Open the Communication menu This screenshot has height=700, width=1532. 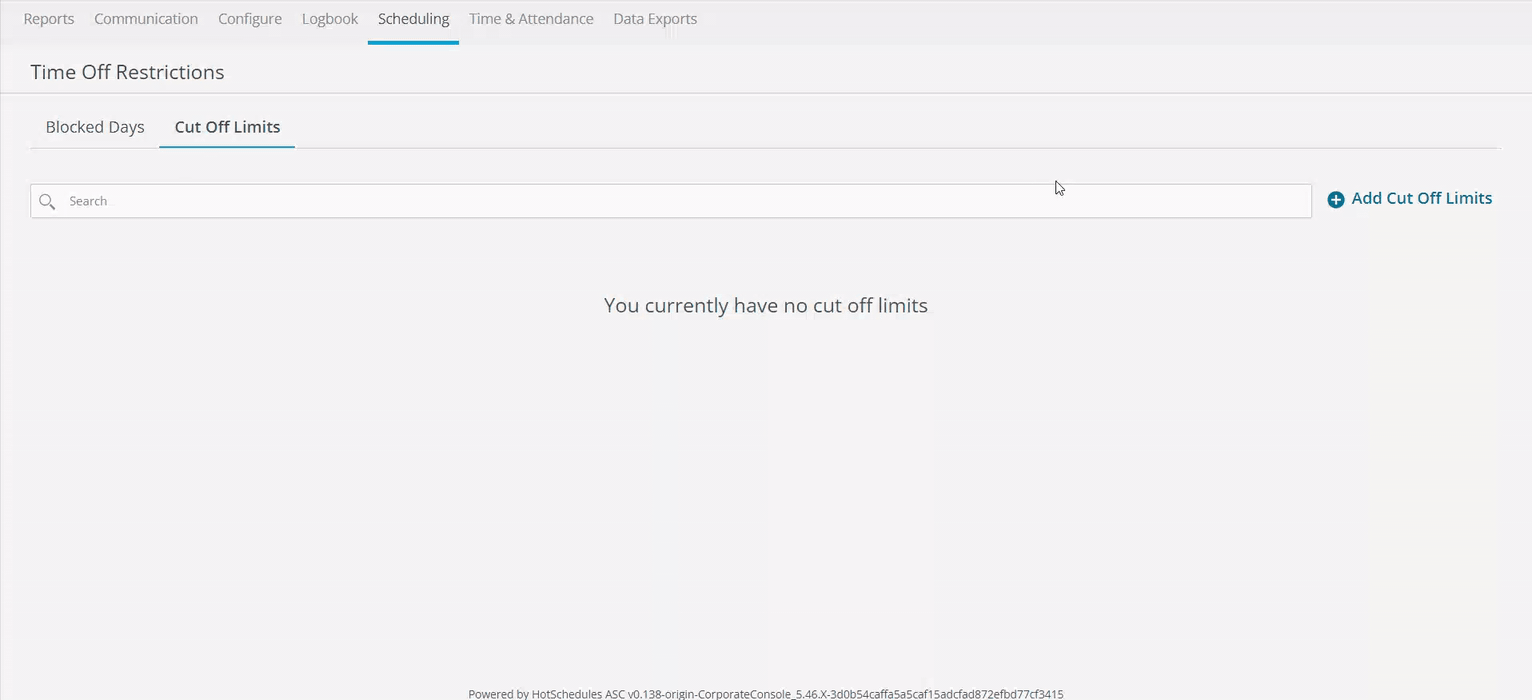(146, 19)
